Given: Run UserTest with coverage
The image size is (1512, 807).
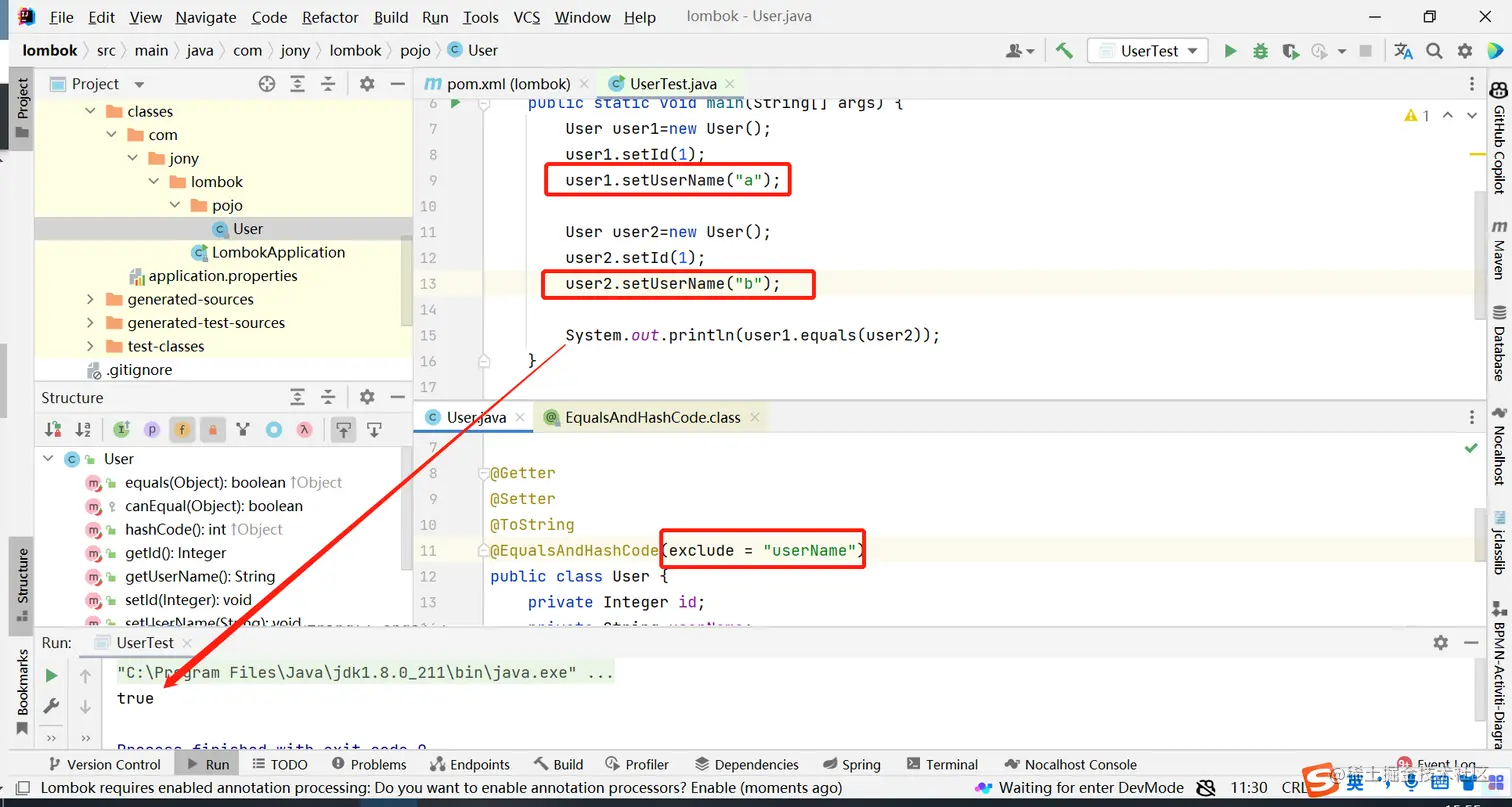Looking at the screenshot, I should [1290, 51].
